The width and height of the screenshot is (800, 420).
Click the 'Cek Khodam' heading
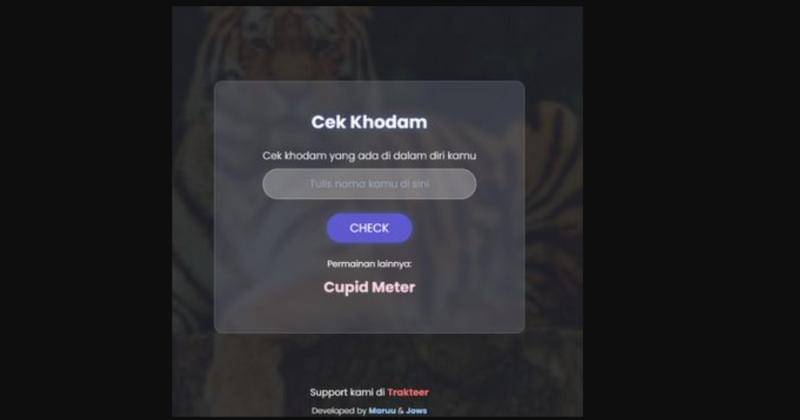click(369, 122)
